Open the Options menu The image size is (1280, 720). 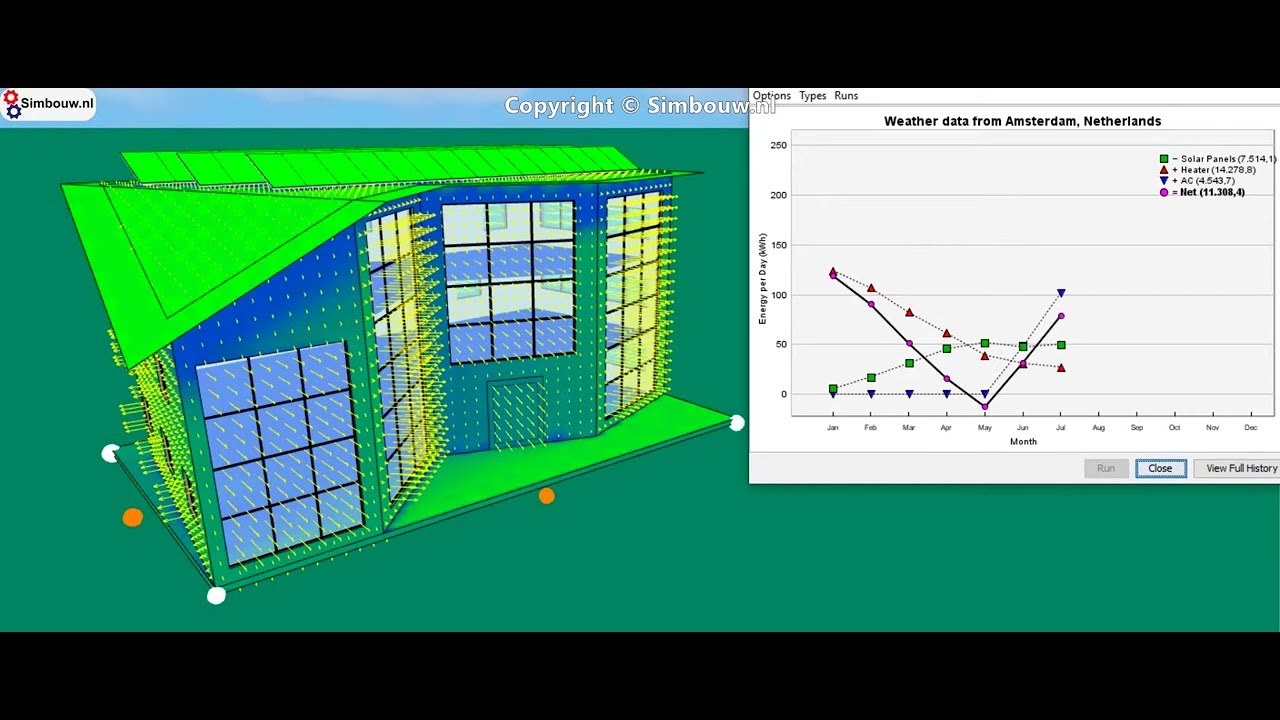tap(771, 96)
